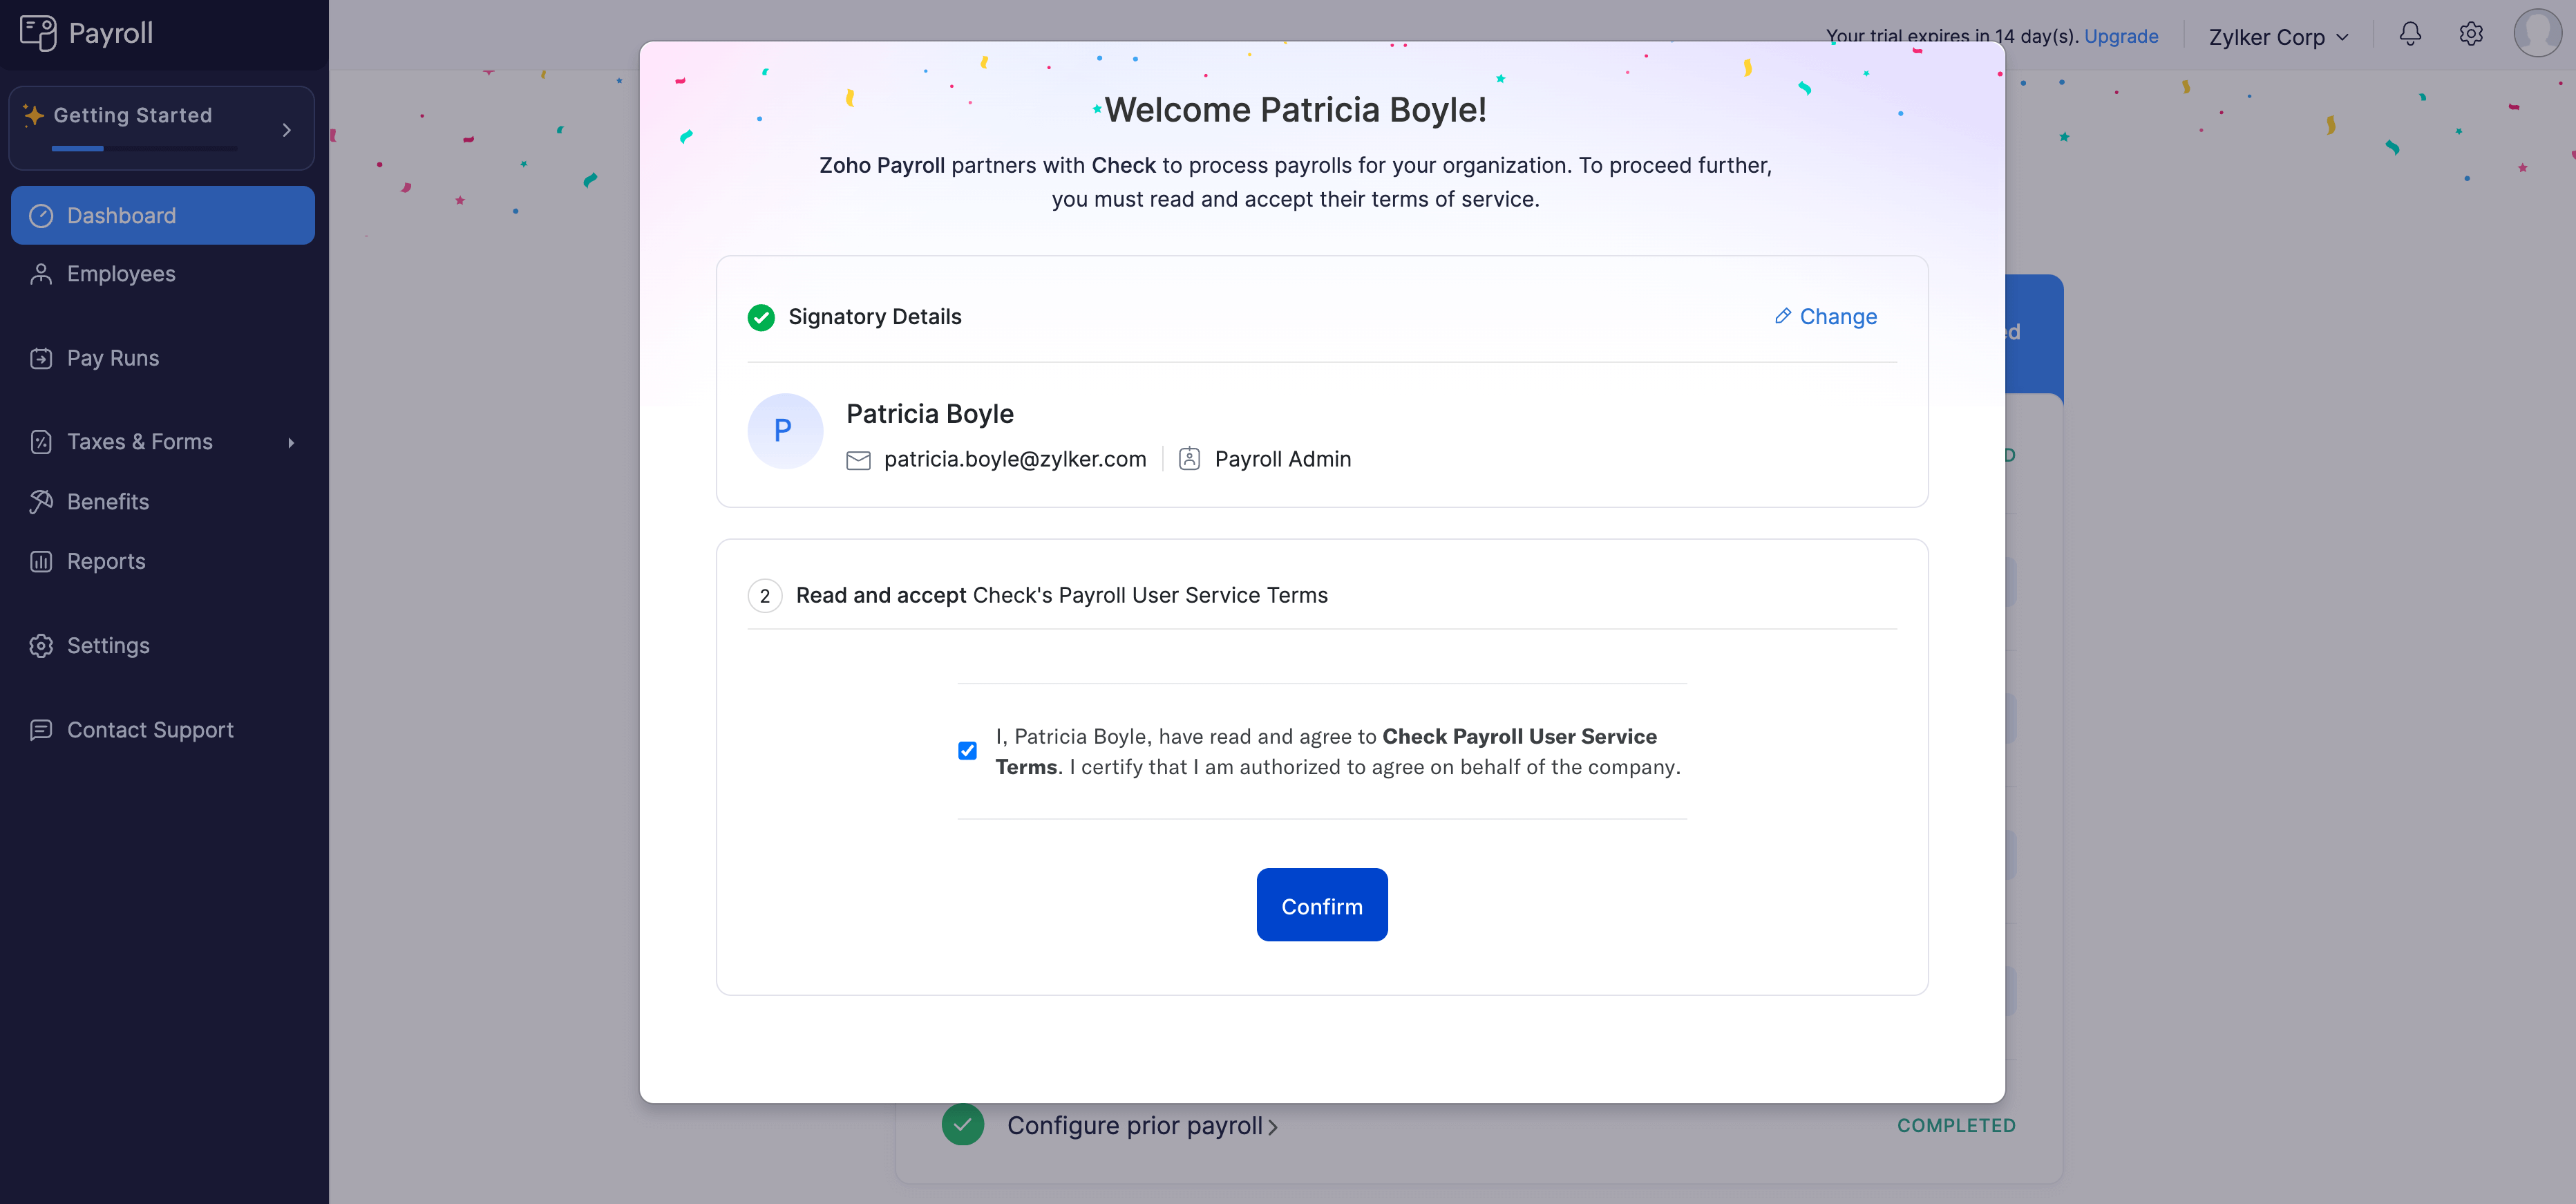Go to Settings in the sidebar
This screenshot has height=1204, width=2576.
pos(108,646)
